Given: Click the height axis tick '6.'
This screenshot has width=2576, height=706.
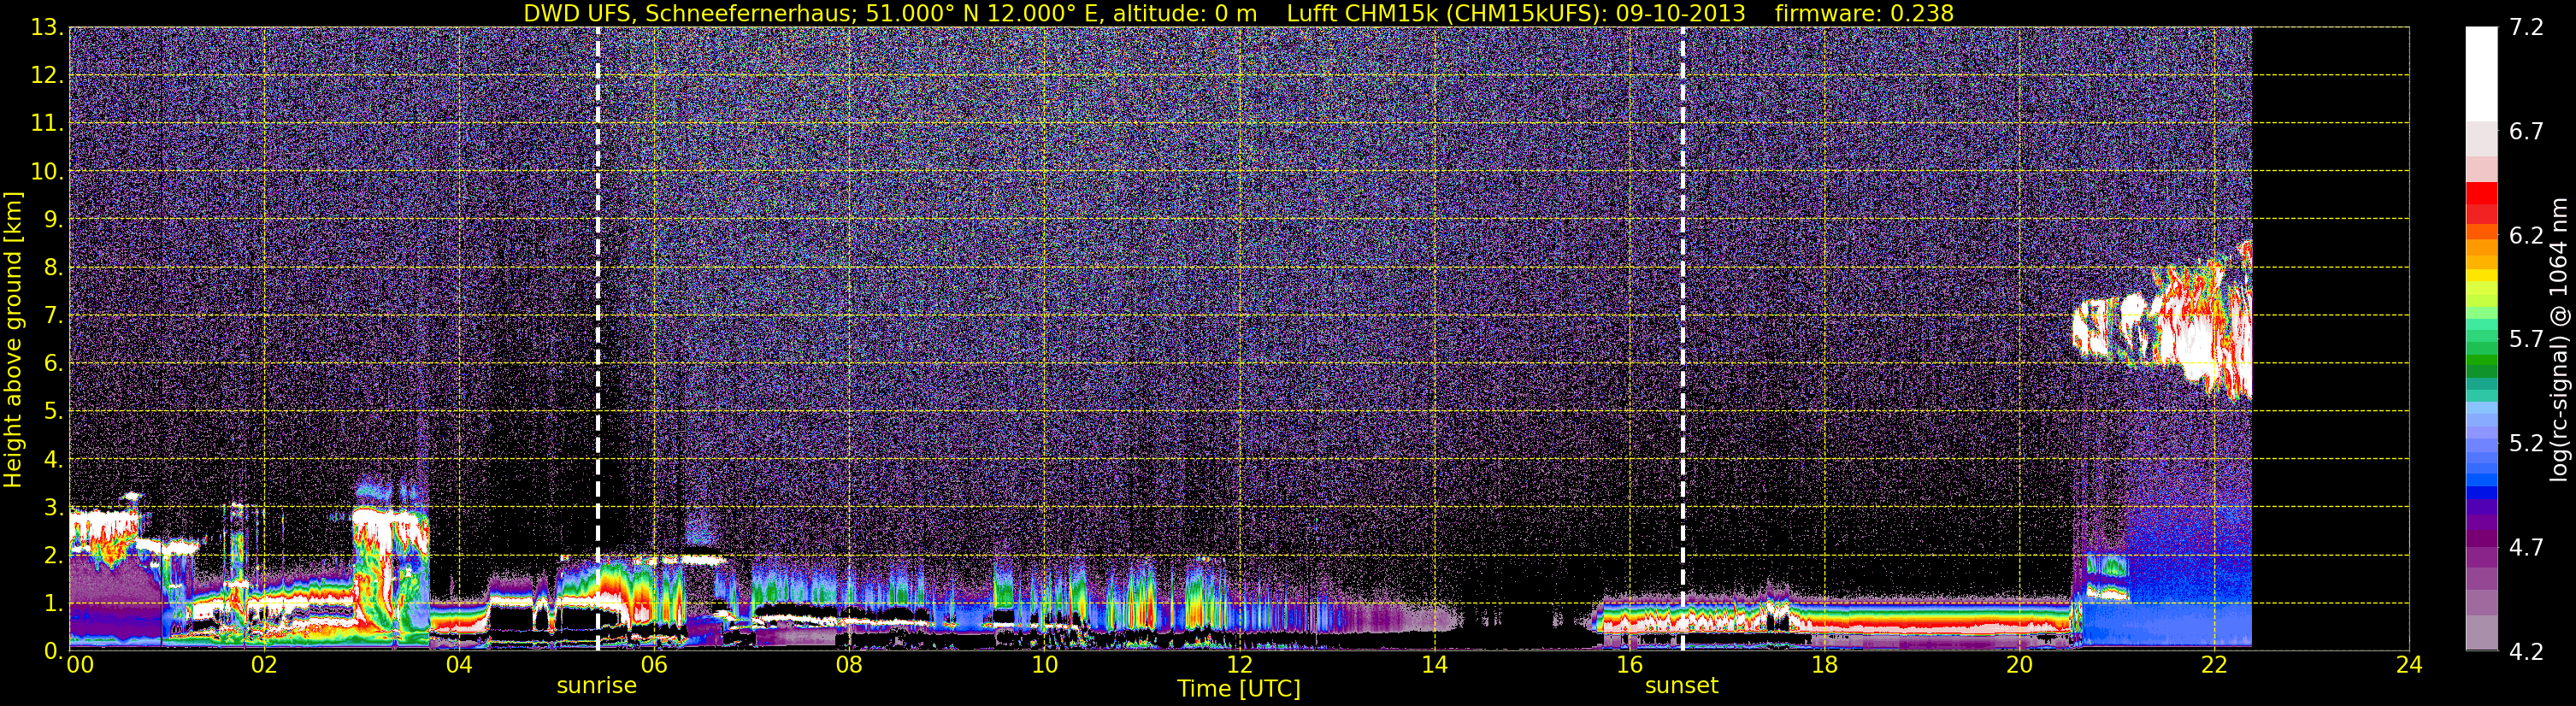Looking at the screenshot, I should (53, 364).
